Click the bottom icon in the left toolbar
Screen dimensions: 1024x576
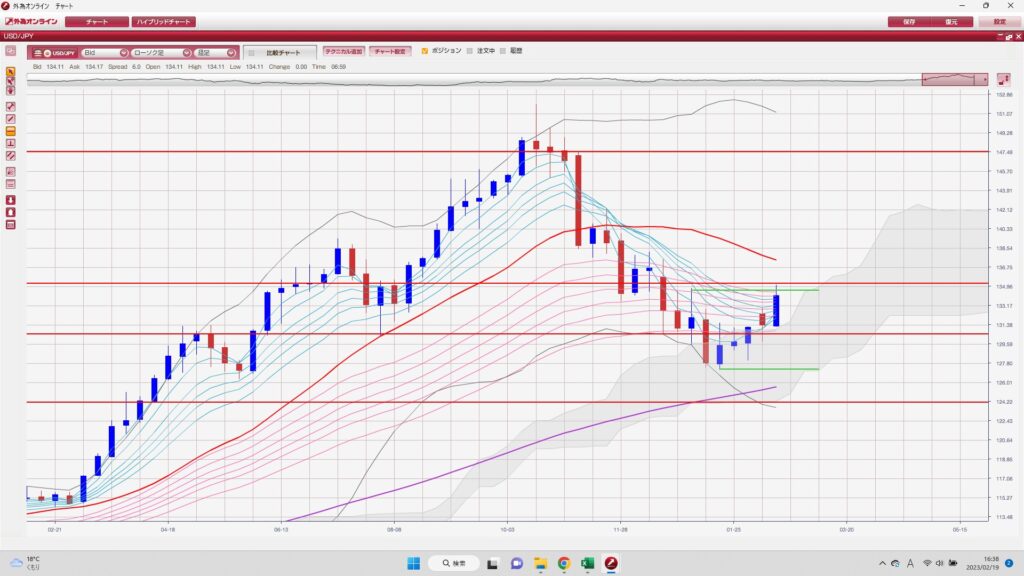11,224
